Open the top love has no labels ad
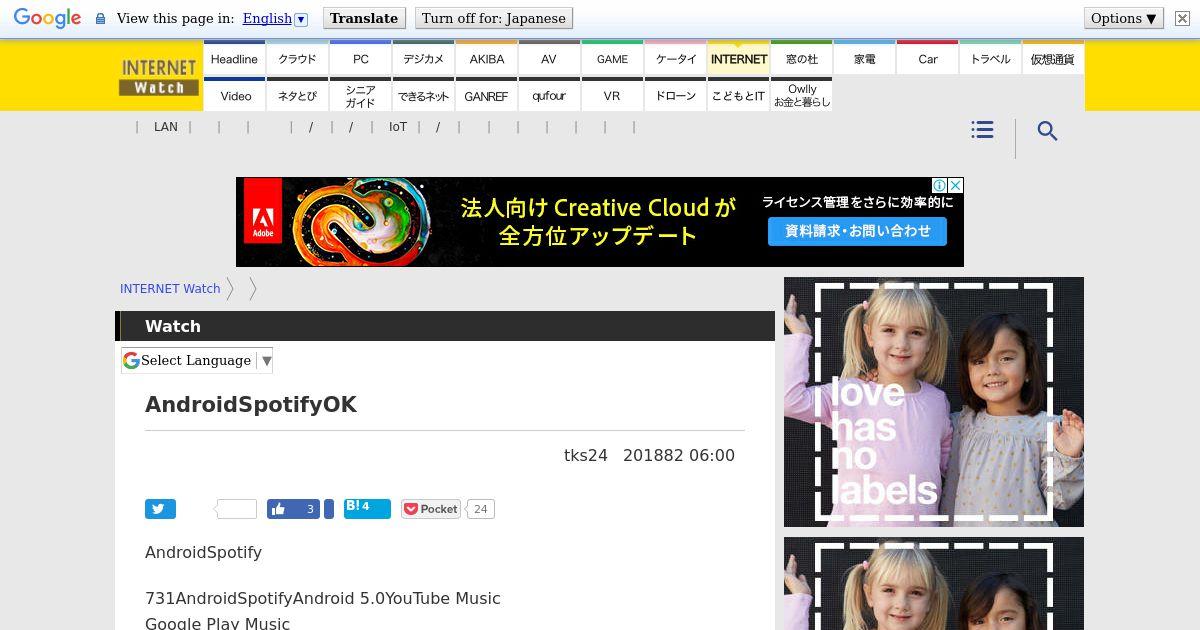The image size is (1200, 630). (x=934, y=402)
